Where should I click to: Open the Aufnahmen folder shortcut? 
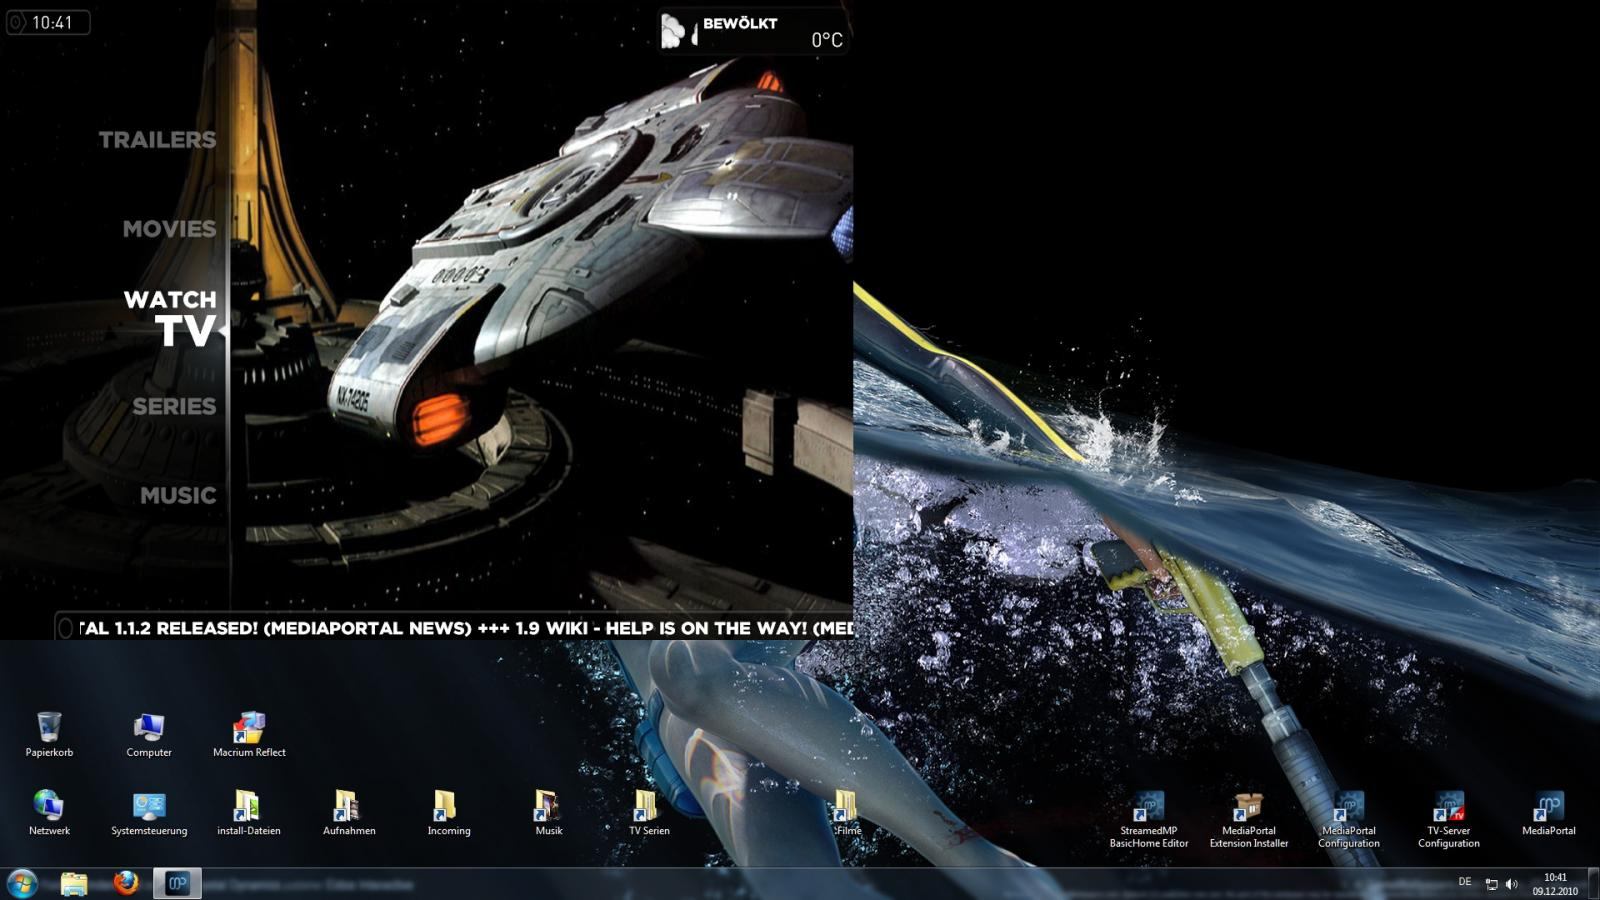349,812
